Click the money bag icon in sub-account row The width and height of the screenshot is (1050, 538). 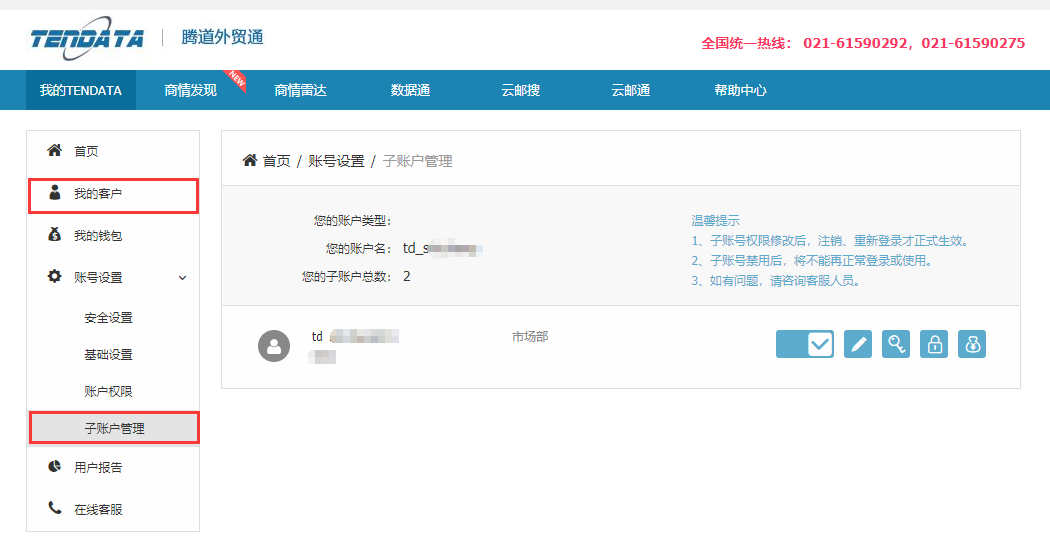(972, 344)
